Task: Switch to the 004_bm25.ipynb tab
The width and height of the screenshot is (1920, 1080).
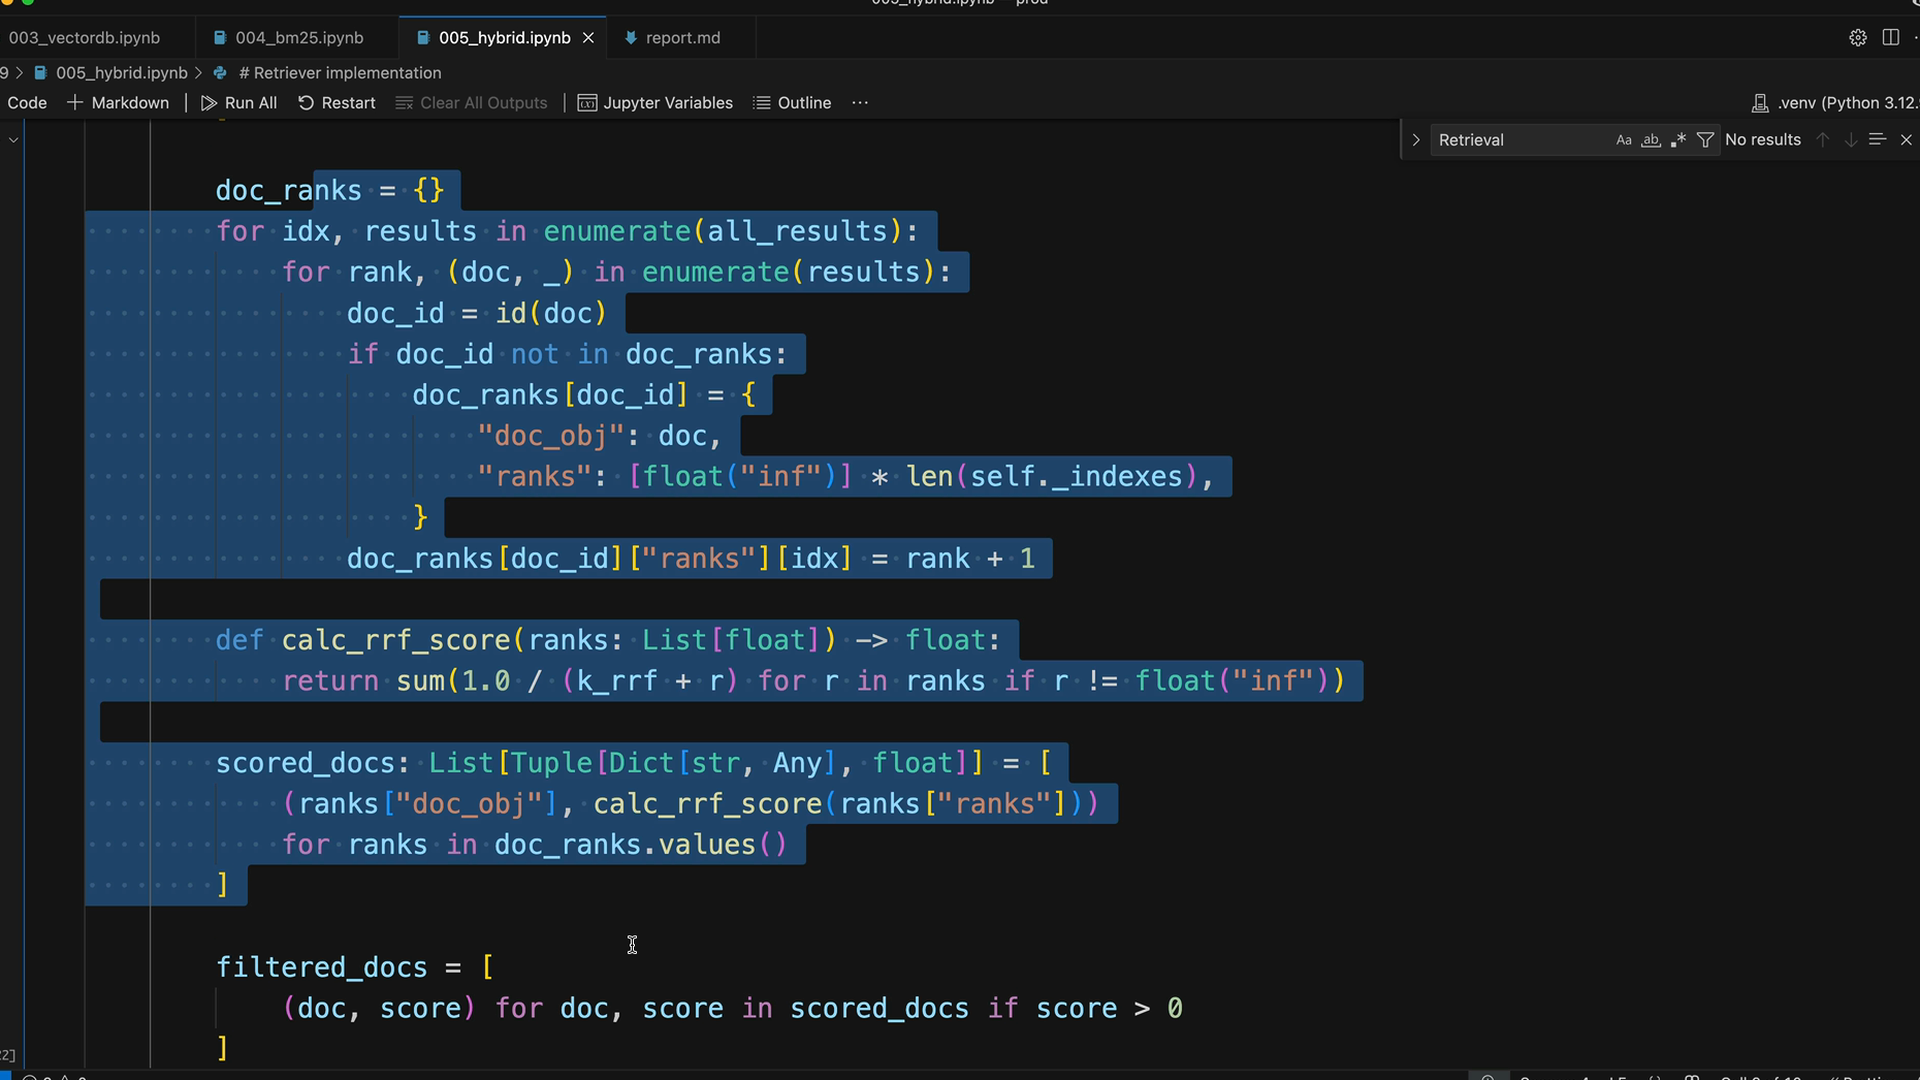Action: point(299,38)
